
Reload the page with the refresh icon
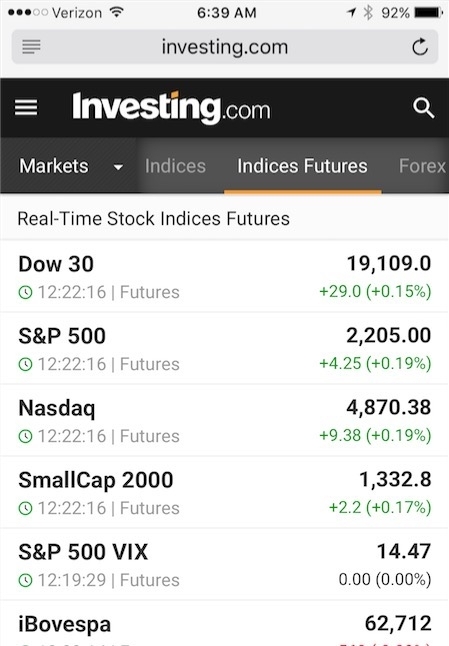[420, 47]
